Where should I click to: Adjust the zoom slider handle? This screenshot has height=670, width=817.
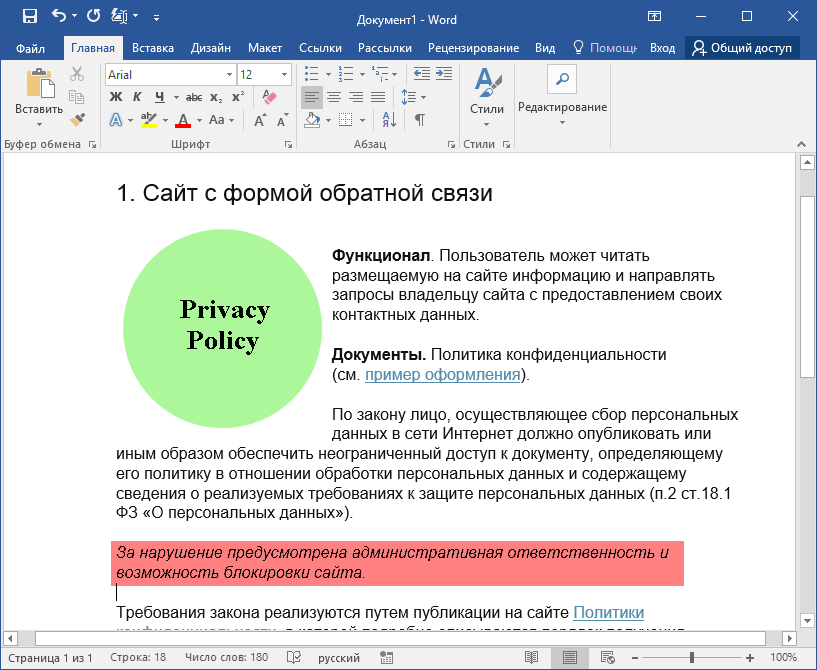(x=692, y=657)
